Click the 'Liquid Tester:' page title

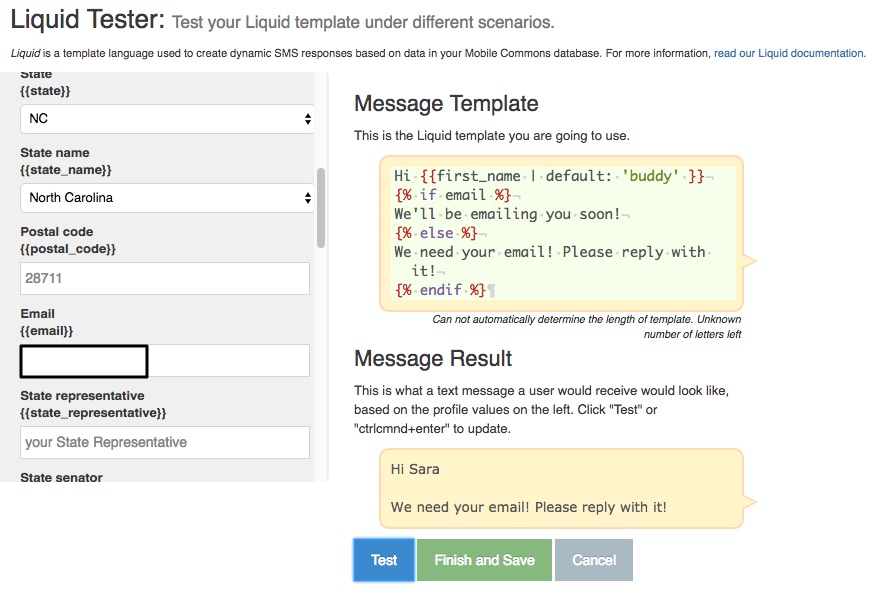(x=88, y=20)
